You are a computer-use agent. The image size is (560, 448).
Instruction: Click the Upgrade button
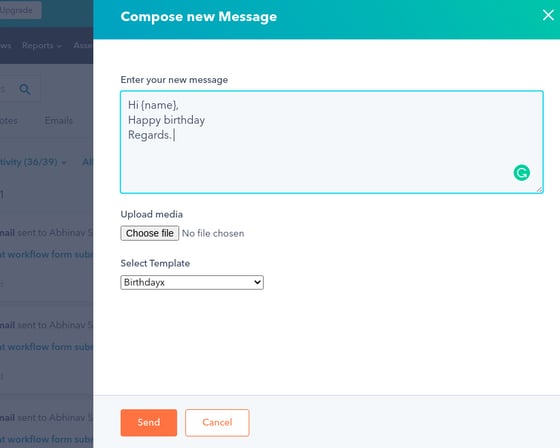pyautogui.click(x=19, y=10)
